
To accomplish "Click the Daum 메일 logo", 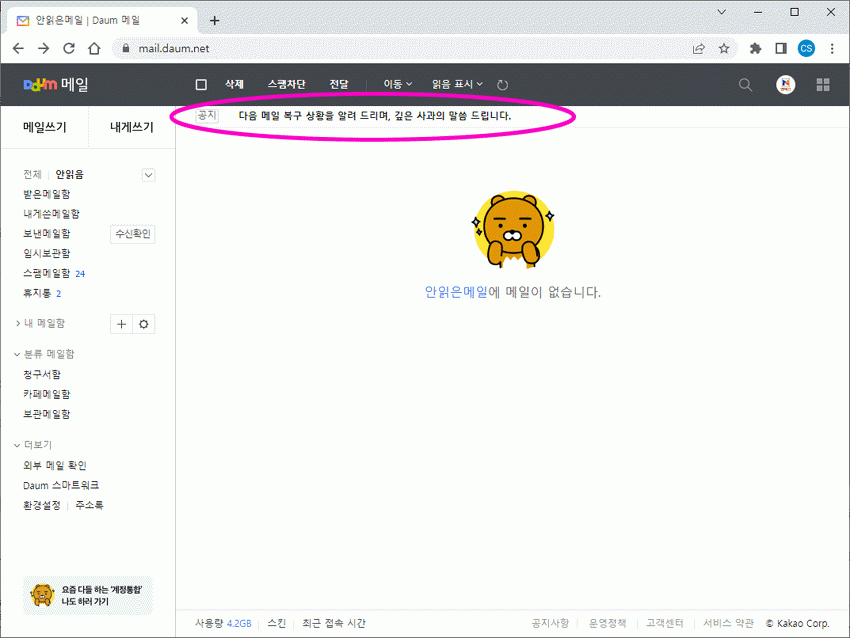I will [x=56, y=85].
